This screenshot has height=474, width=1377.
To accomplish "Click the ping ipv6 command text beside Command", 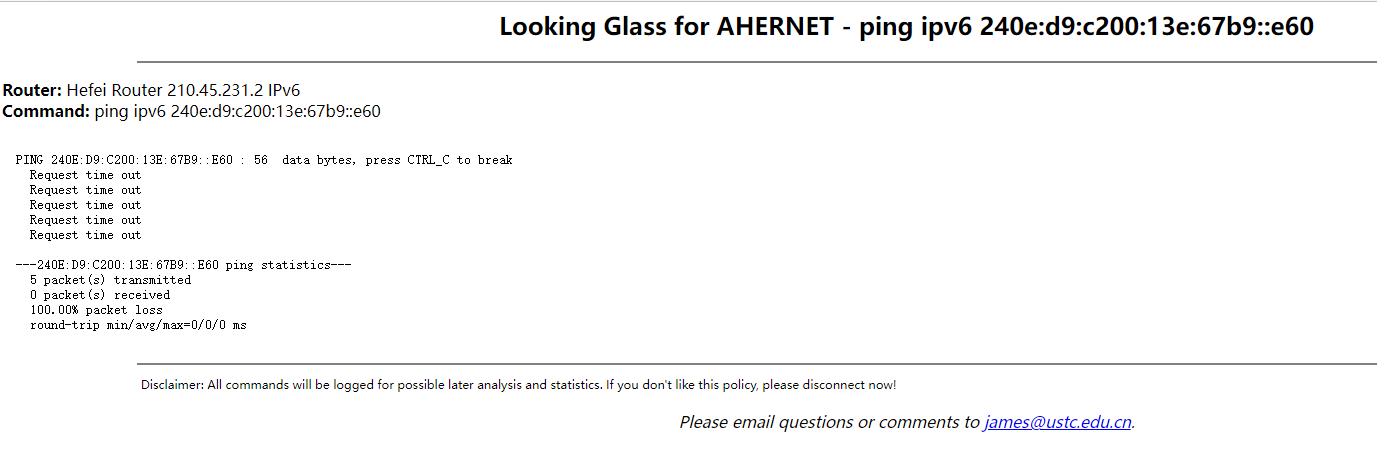I will pyautogui.click(x=237, y=111).
